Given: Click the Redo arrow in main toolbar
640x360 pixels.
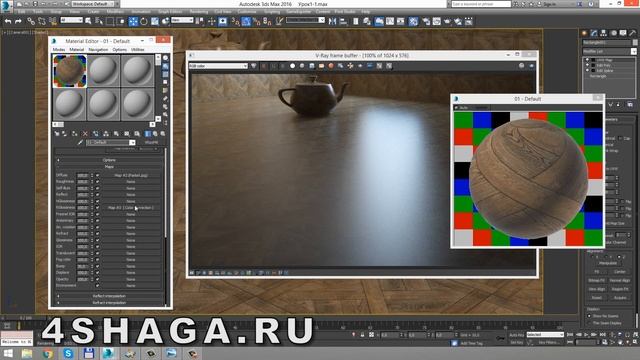Looking at the screenshot, I should 18,21.
